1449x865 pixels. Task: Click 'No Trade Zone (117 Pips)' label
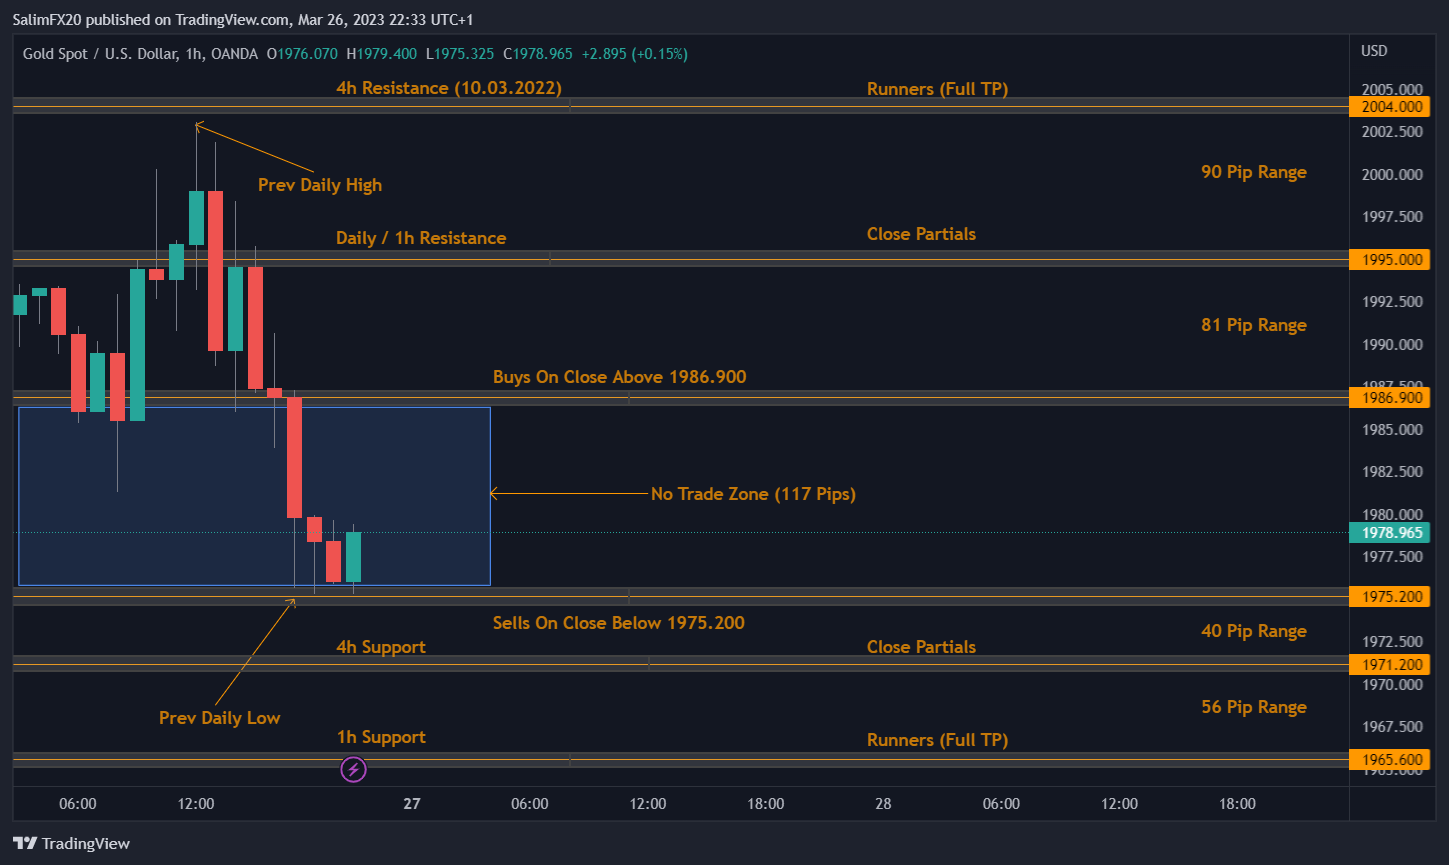click(753, 494)
